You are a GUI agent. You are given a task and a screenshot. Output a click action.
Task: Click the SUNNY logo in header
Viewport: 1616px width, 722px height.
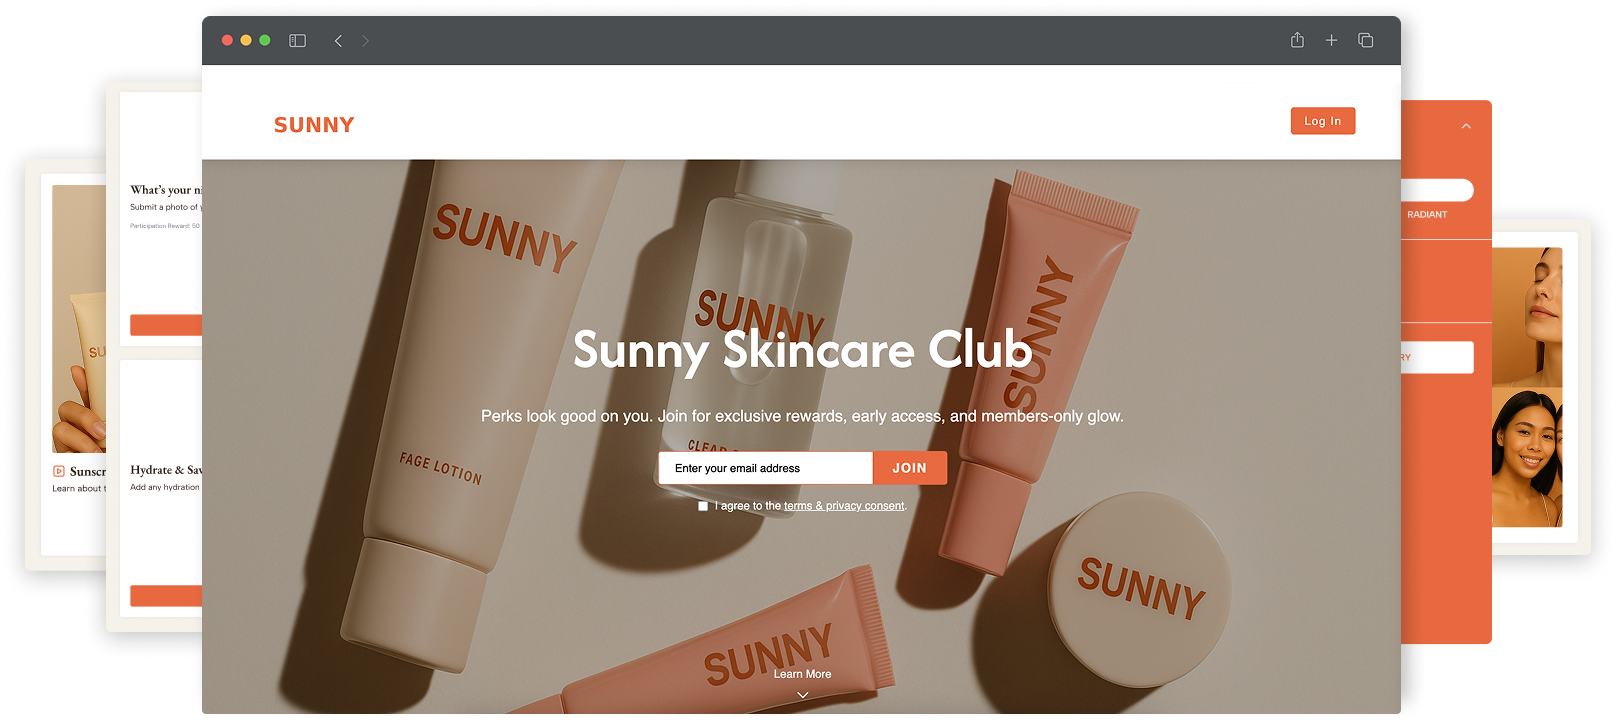click(x=314, y=125)
